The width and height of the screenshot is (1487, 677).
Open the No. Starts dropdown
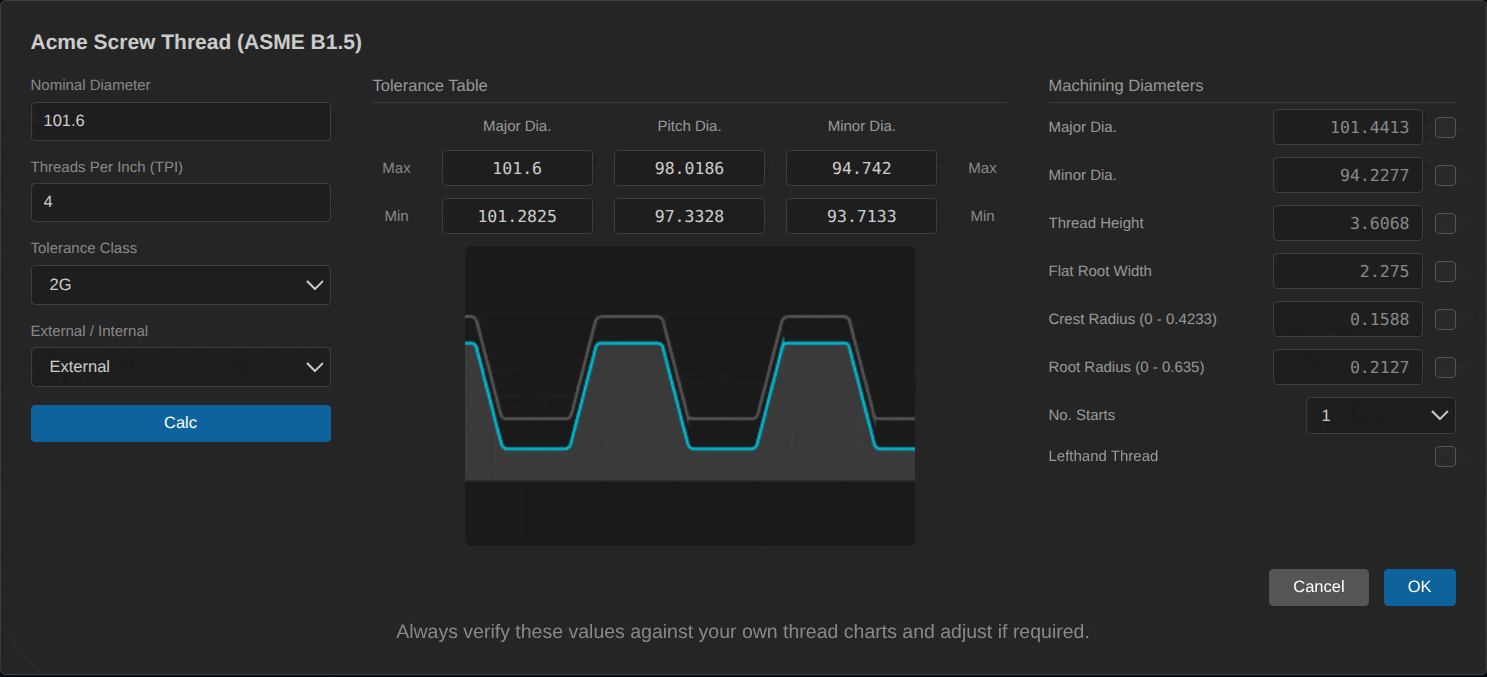click(x=1380, y=415)
